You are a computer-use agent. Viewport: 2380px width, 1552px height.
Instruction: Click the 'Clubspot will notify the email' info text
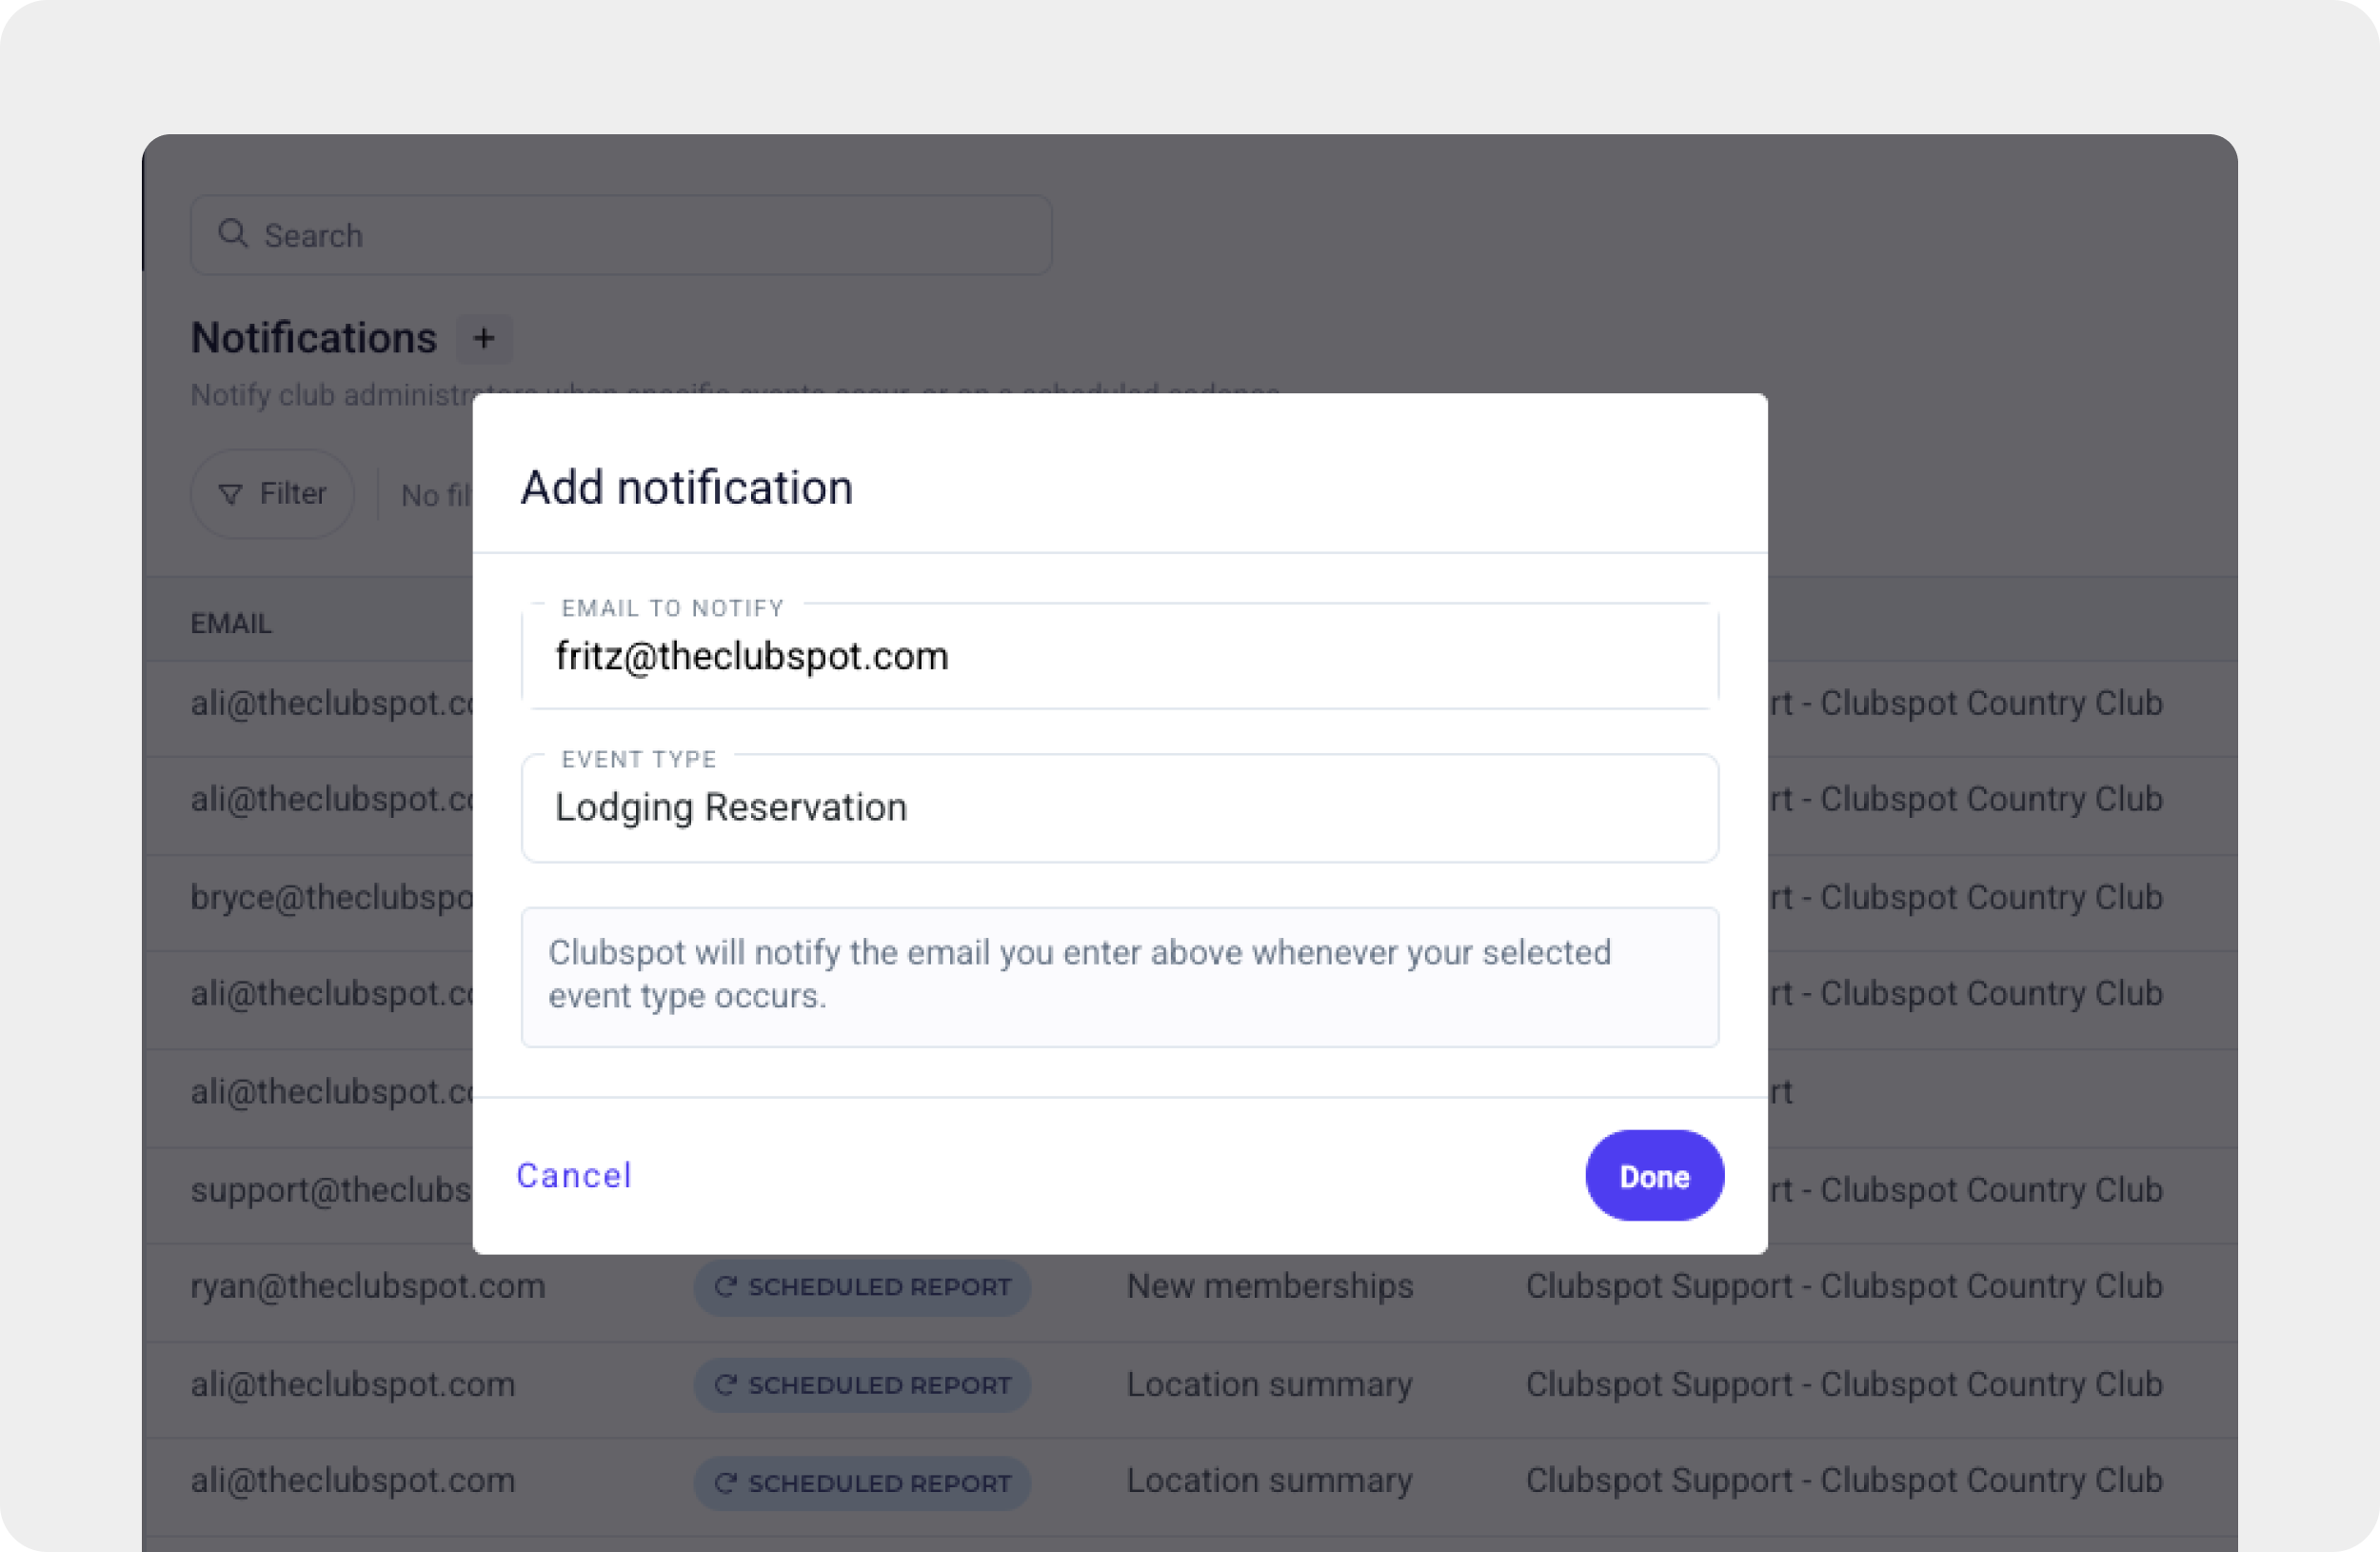[1080, 974]
